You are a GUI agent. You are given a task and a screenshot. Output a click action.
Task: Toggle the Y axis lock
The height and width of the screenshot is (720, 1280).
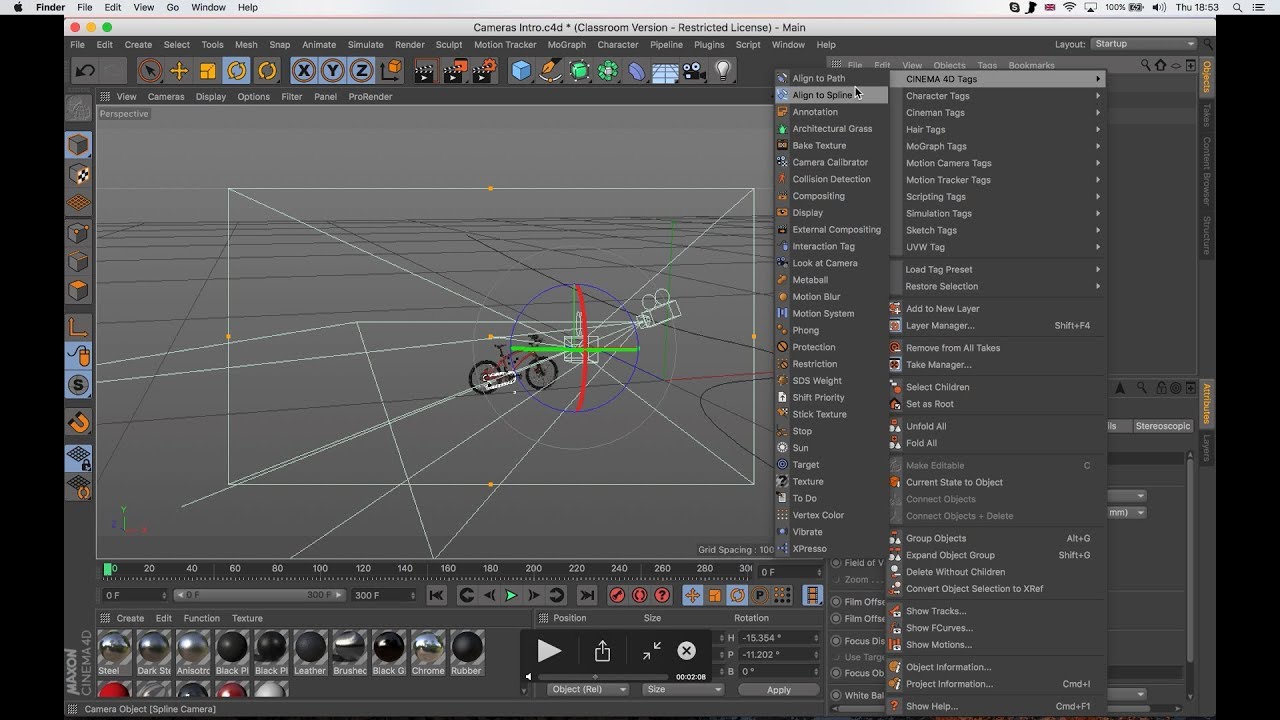[332, 70]
